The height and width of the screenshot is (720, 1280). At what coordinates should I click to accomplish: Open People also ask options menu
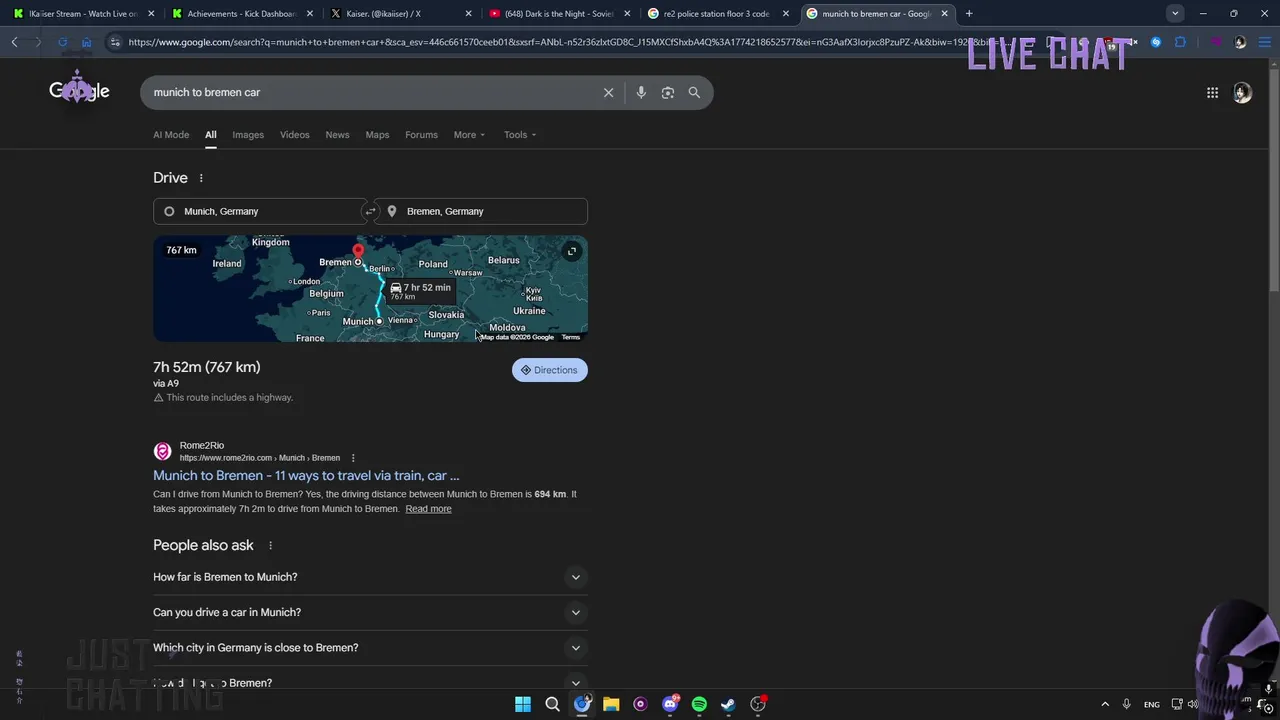point(270,545)
